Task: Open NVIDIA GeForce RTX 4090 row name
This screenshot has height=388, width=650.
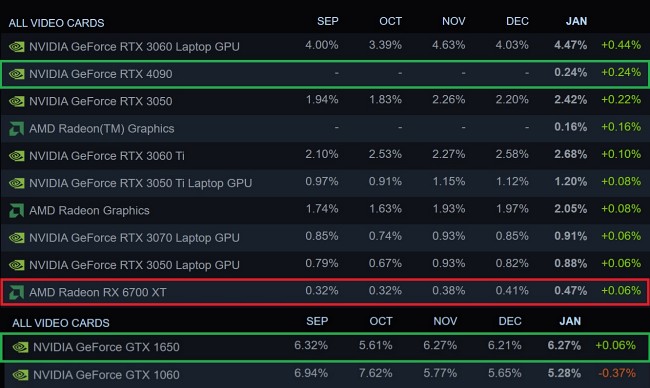Action: tap(101, 74)
